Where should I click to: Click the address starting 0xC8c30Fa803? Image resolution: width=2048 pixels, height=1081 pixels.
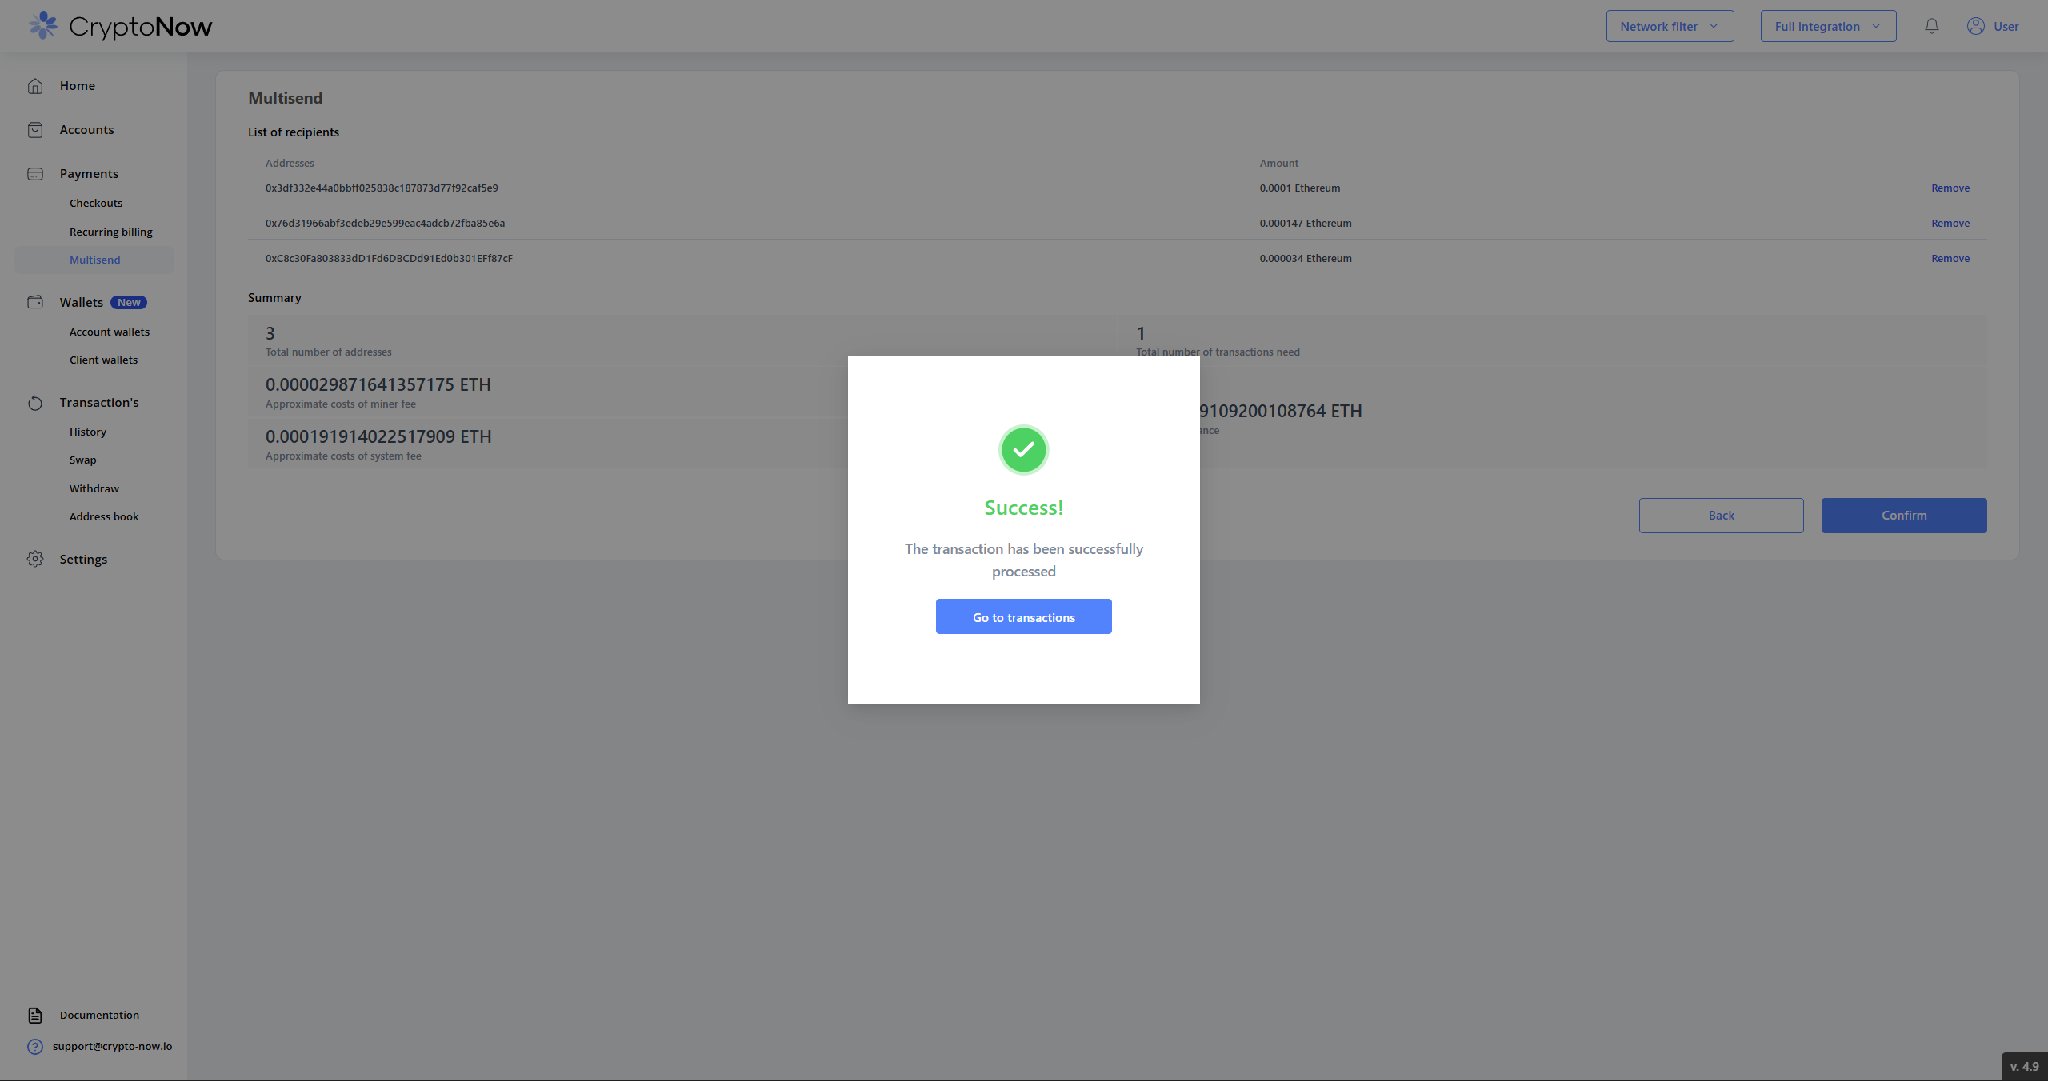click(389, 258)
